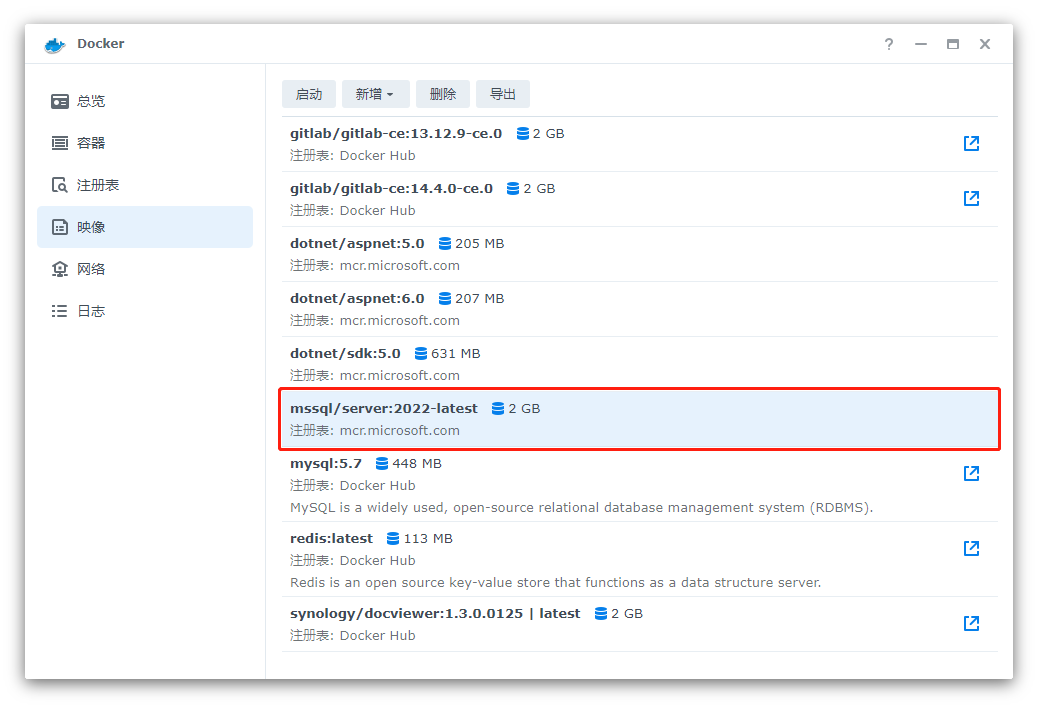Click the size icon beside synology/docviewer
Screen dimensions: 1051x713
601,614
